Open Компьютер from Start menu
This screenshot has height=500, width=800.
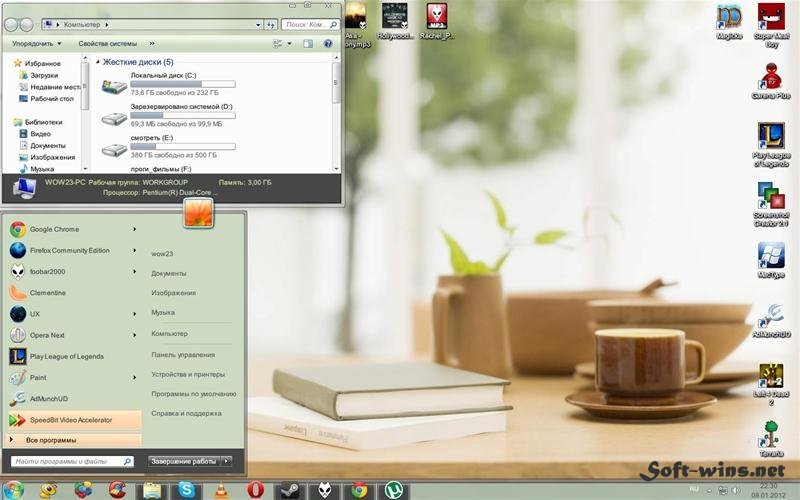169,334
